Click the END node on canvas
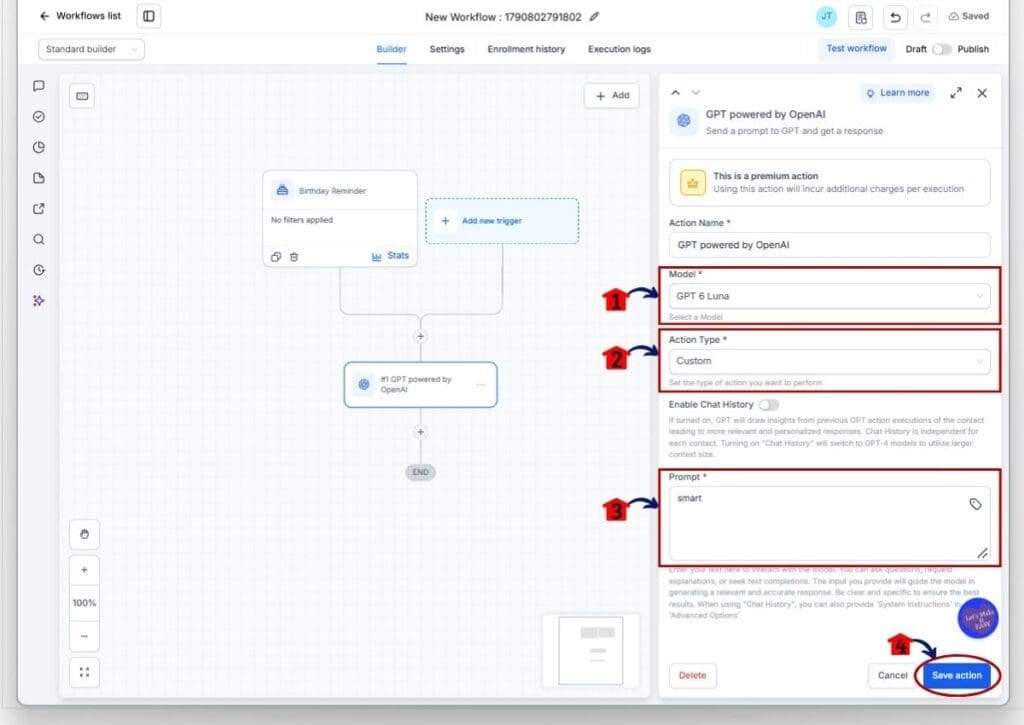This screenshot has height=725, width=1024. [x=420, y=472]
